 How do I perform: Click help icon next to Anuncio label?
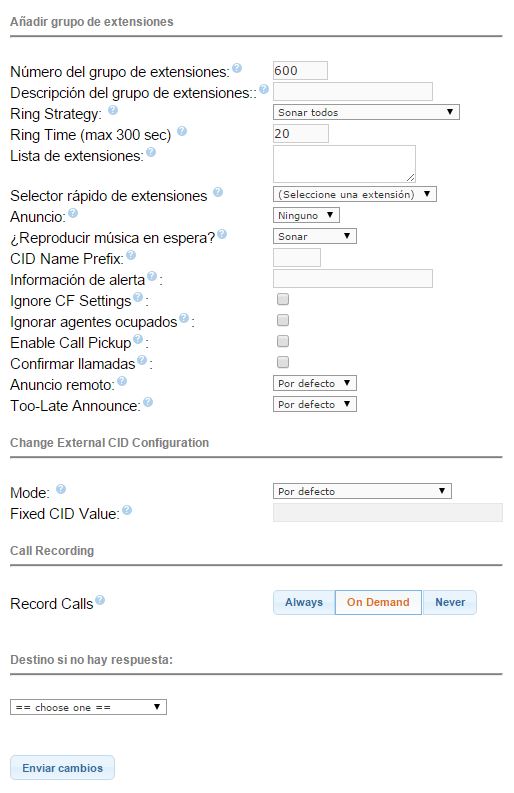pos(73,213)
